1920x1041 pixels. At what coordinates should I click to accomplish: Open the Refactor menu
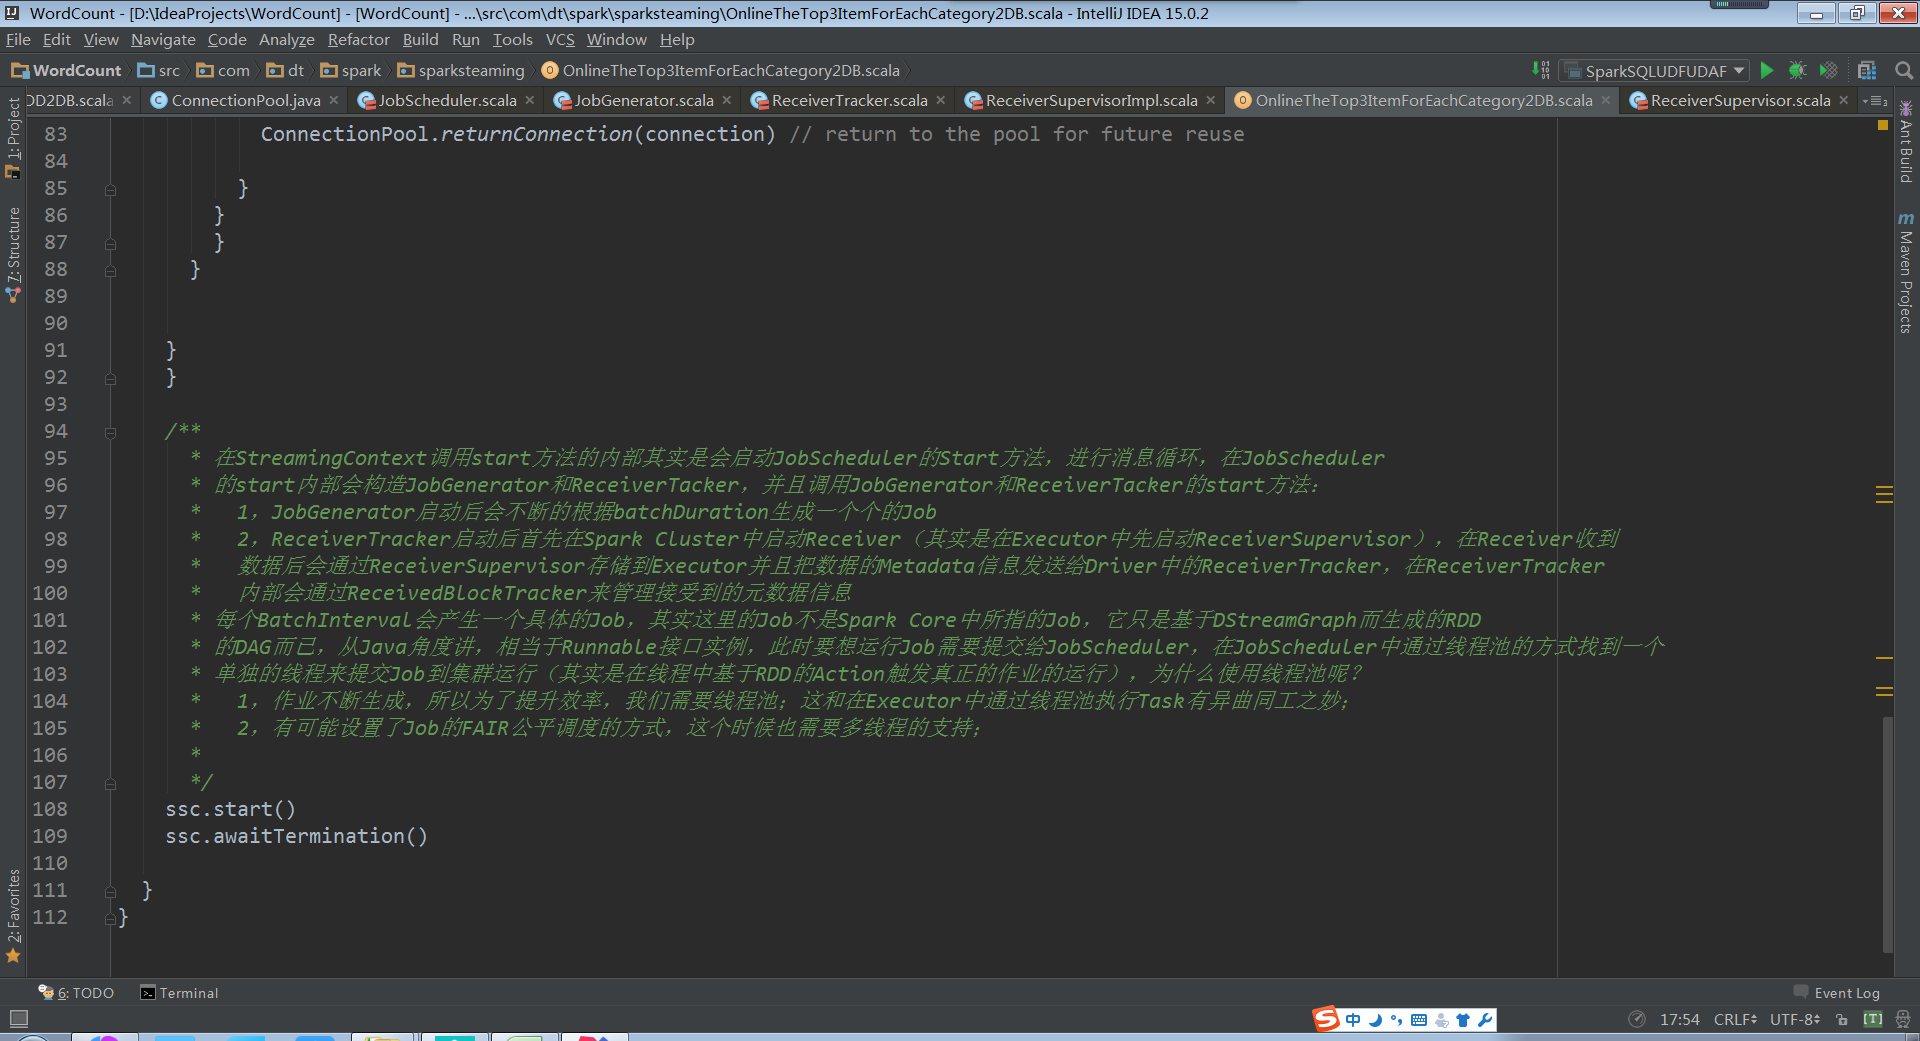[358, 39]
